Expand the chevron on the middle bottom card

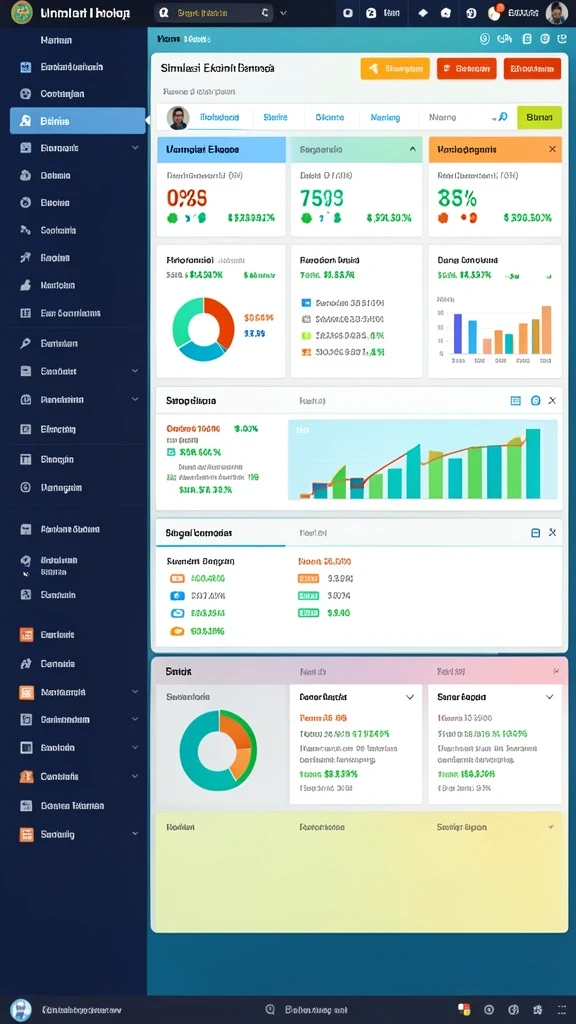(x=409, y=697)
